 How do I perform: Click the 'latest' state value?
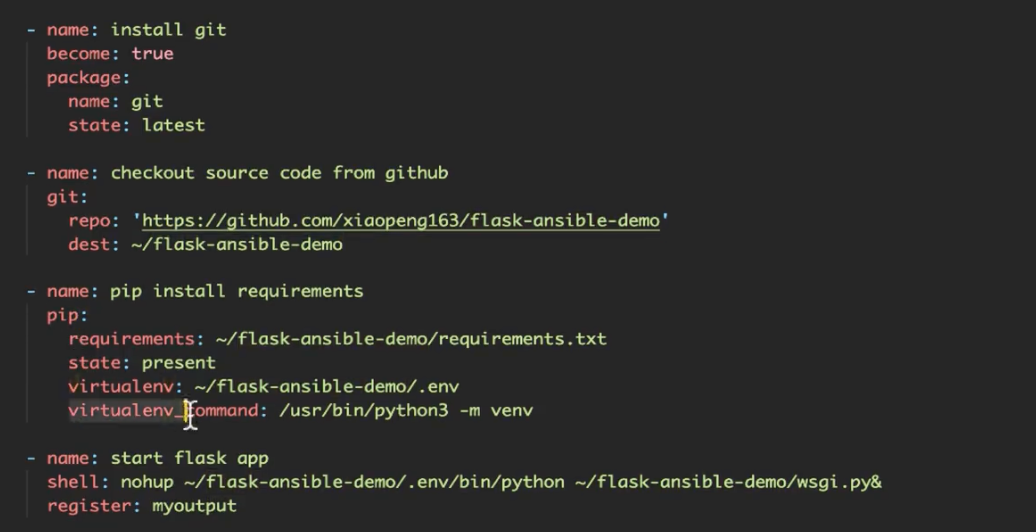[173, 125]
